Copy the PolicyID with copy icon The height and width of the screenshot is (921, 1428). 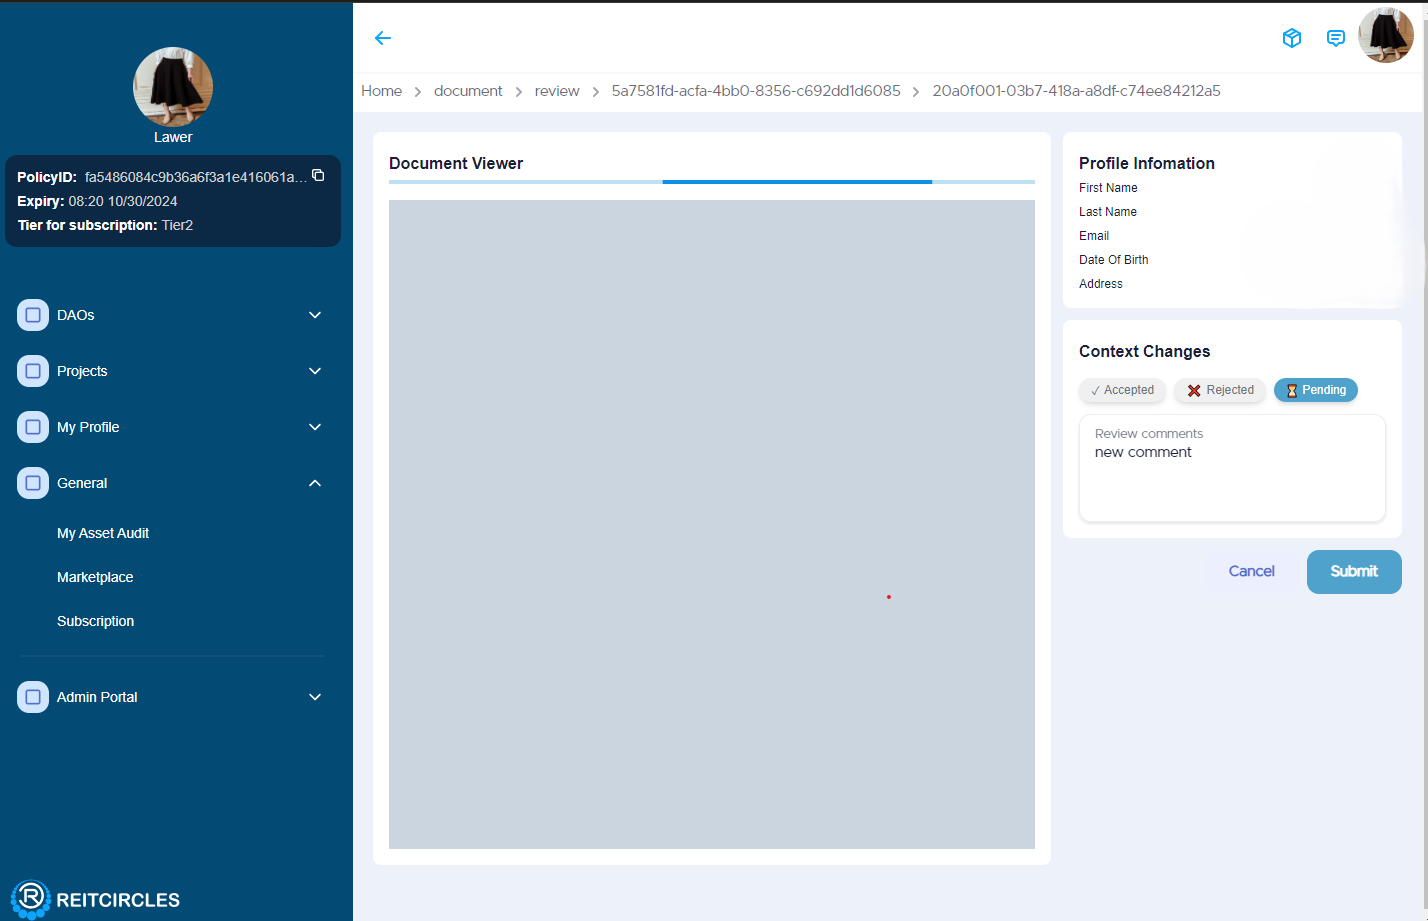(x=318, y=176)
